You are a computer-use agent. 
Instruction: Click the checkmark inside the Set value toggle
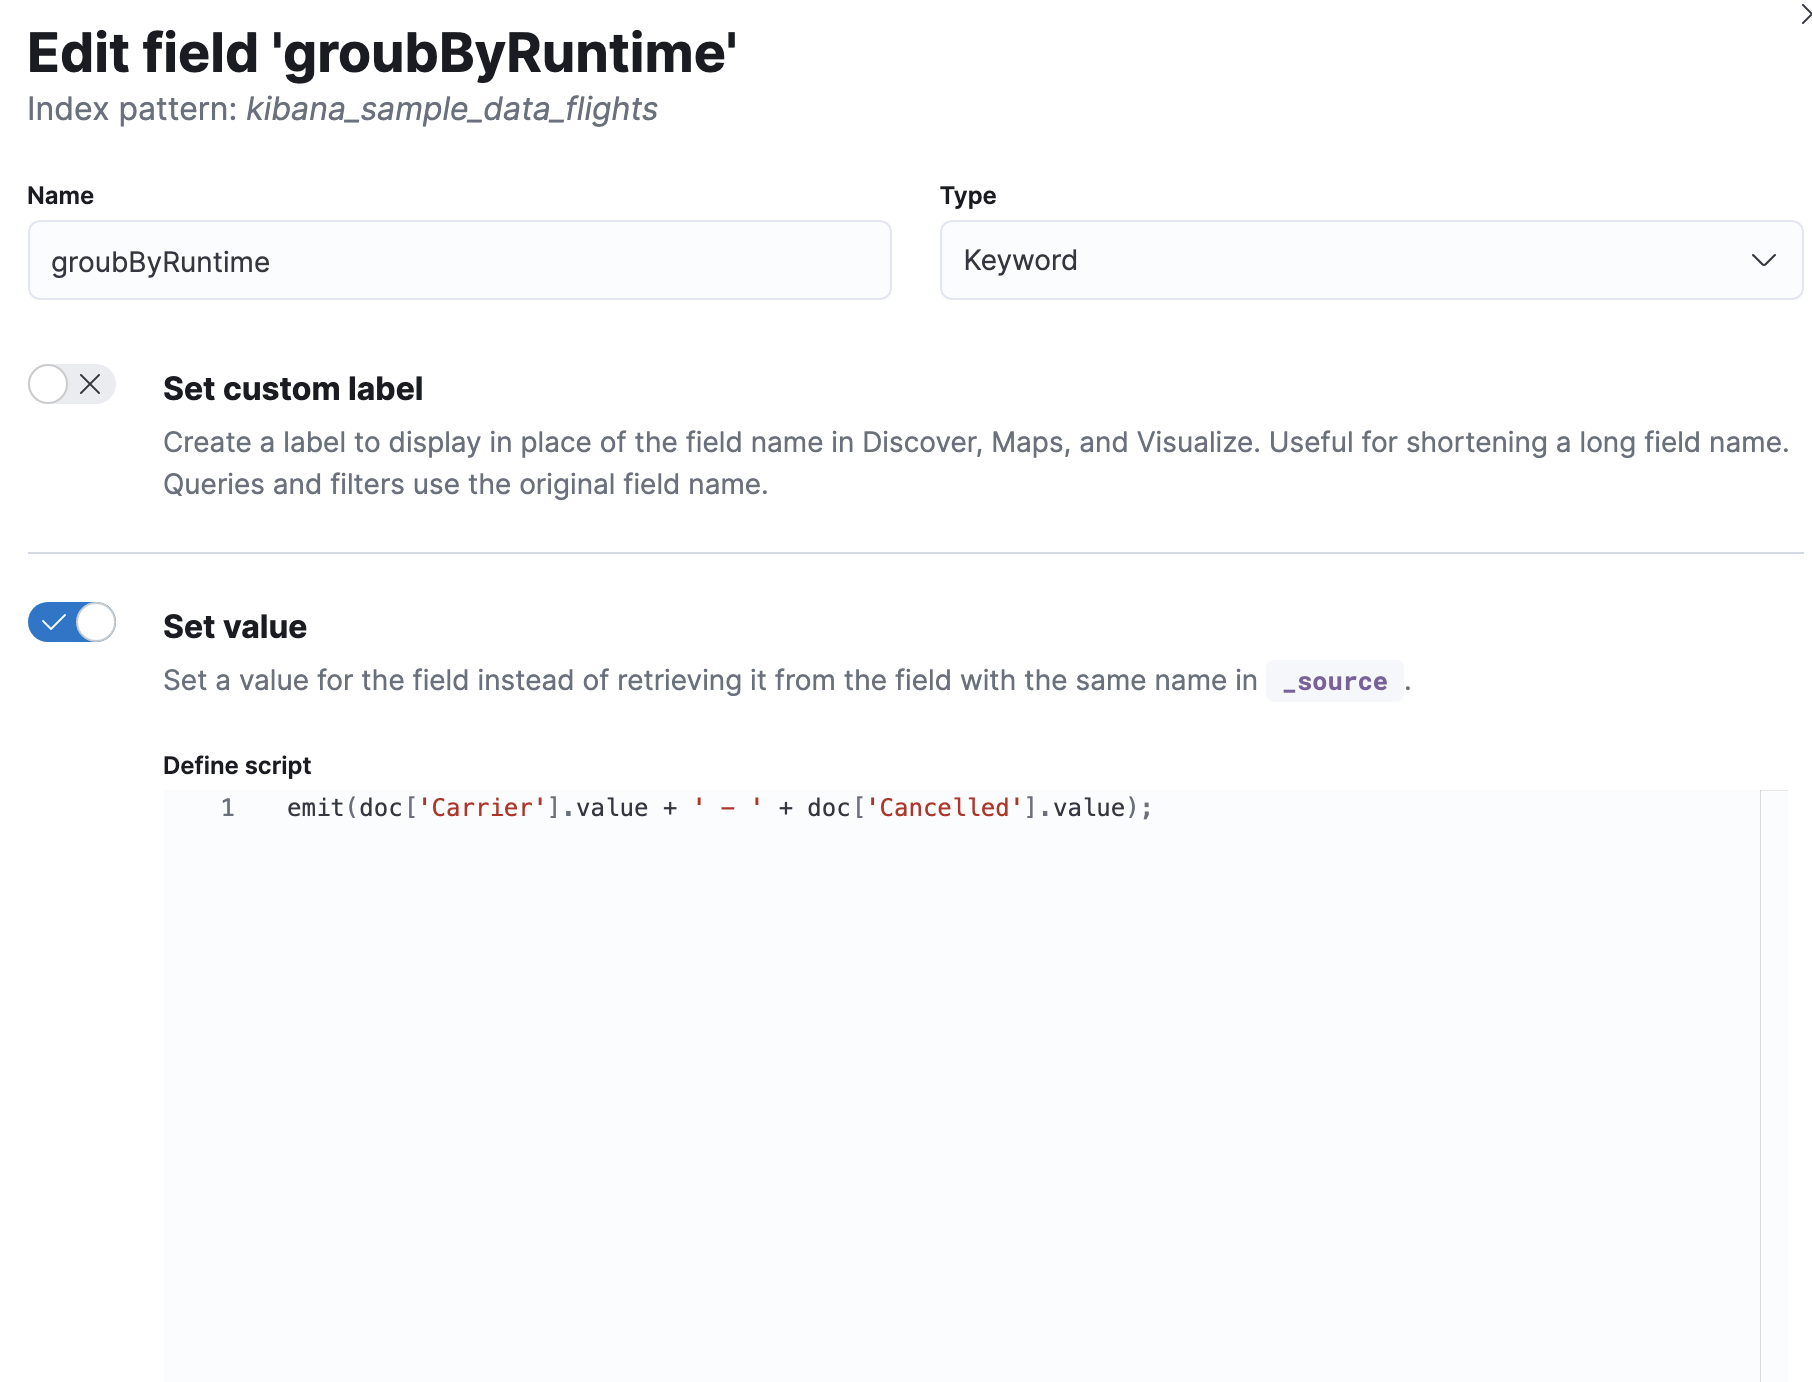(55, 622)
